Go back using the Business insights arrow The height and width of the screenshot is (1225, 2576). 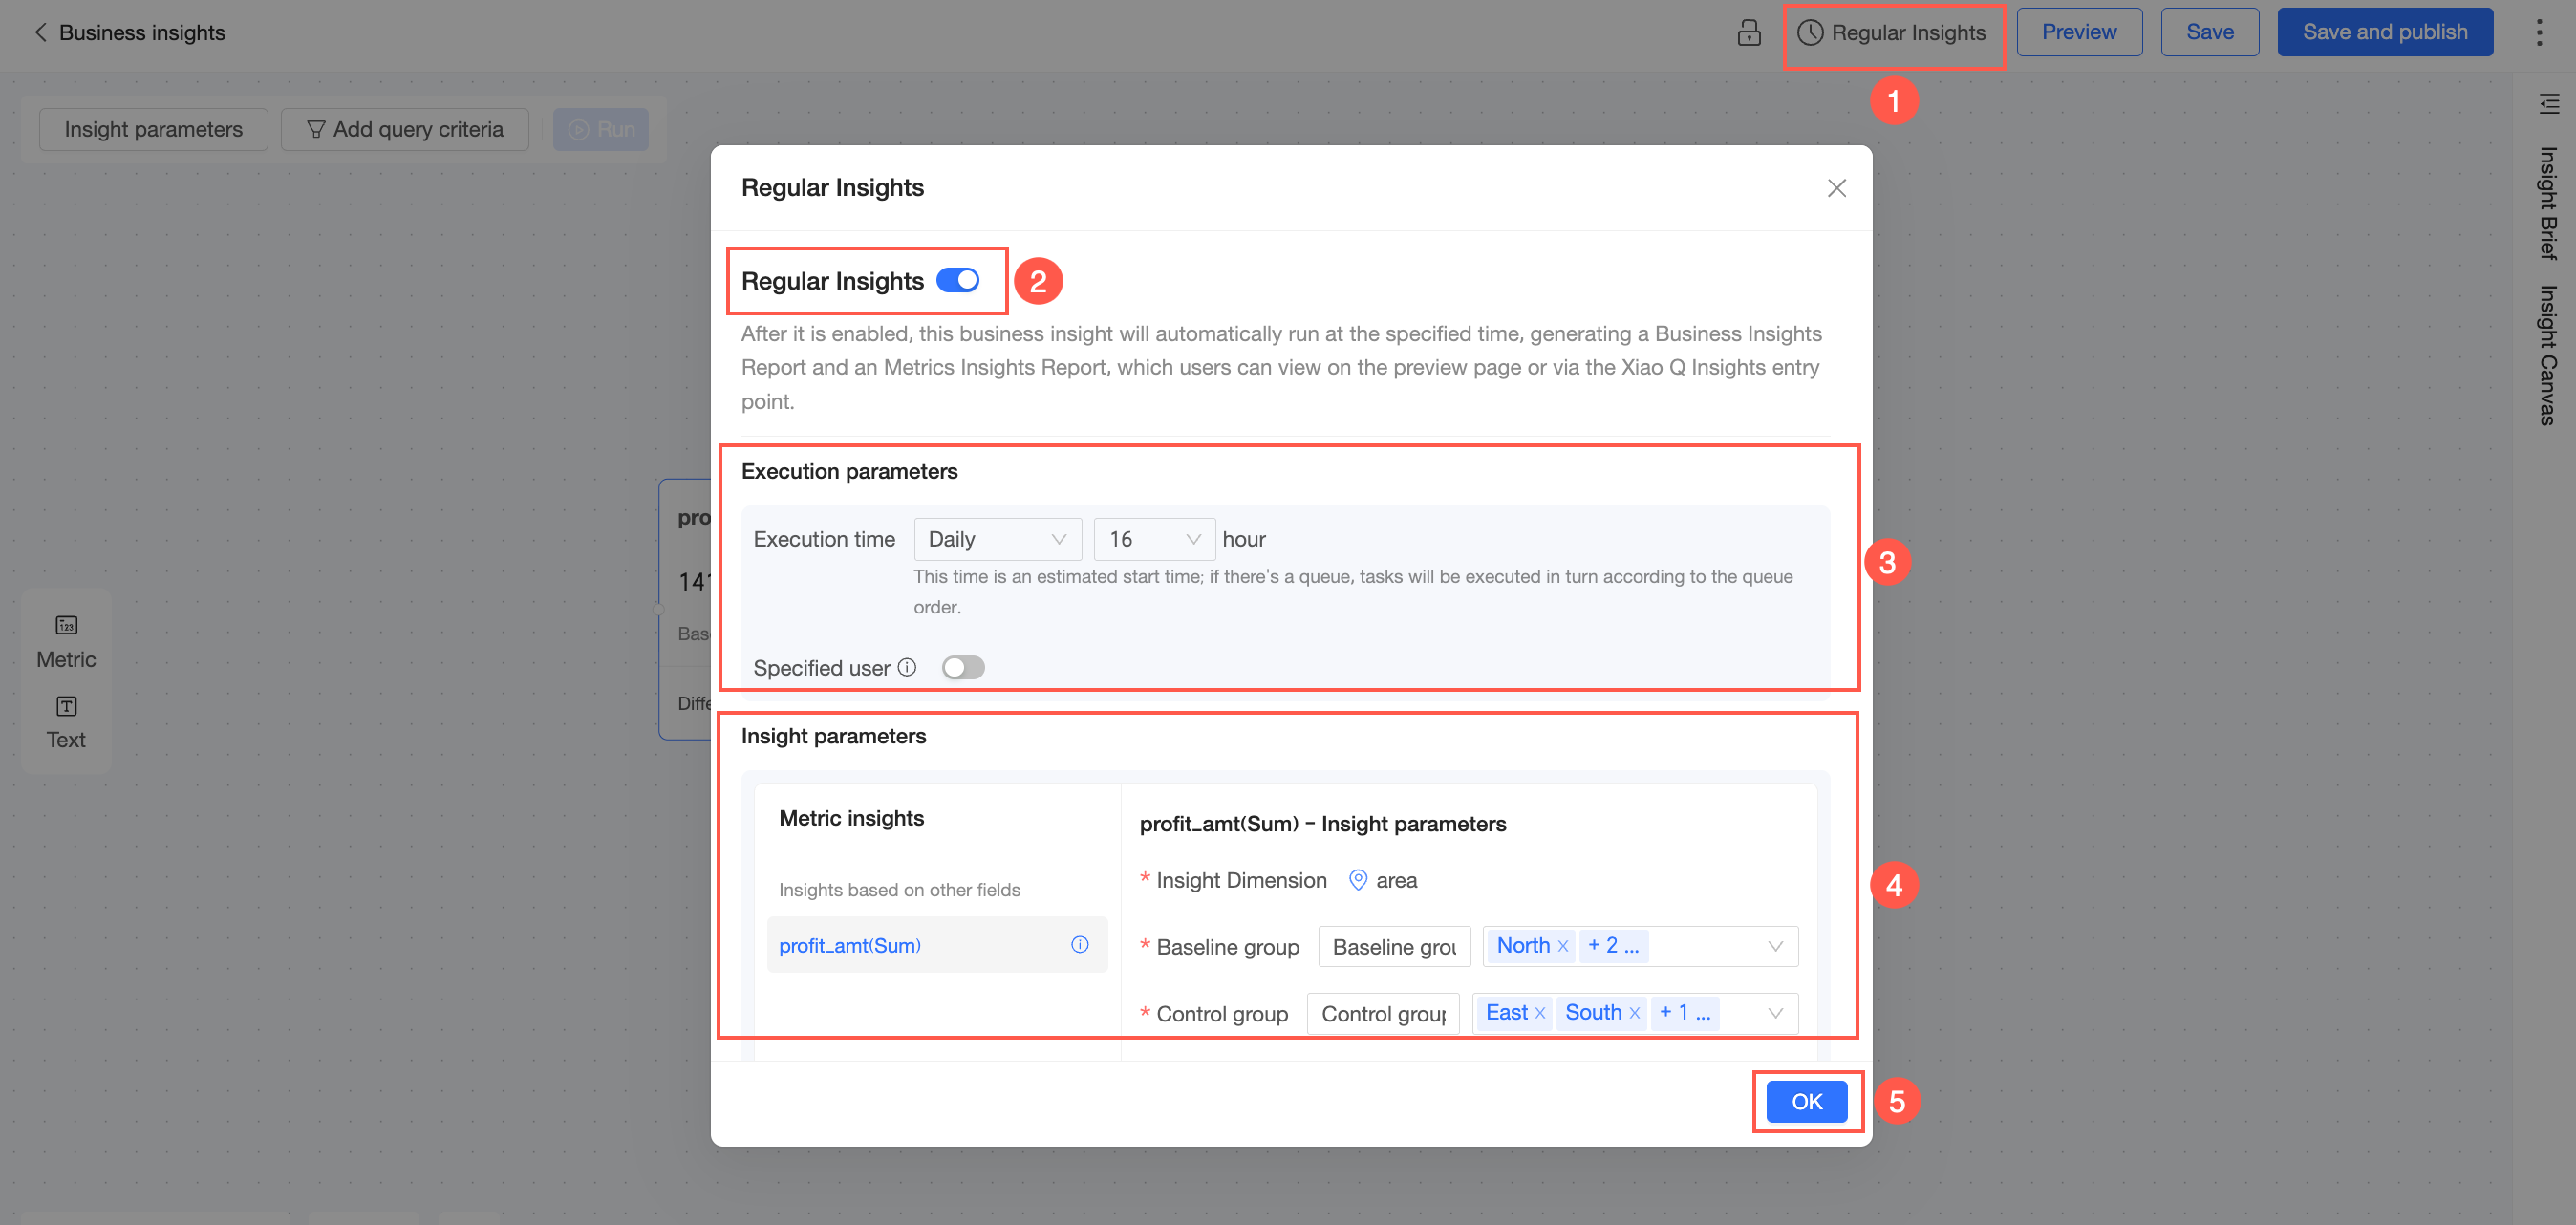click(x=40, y=33)
